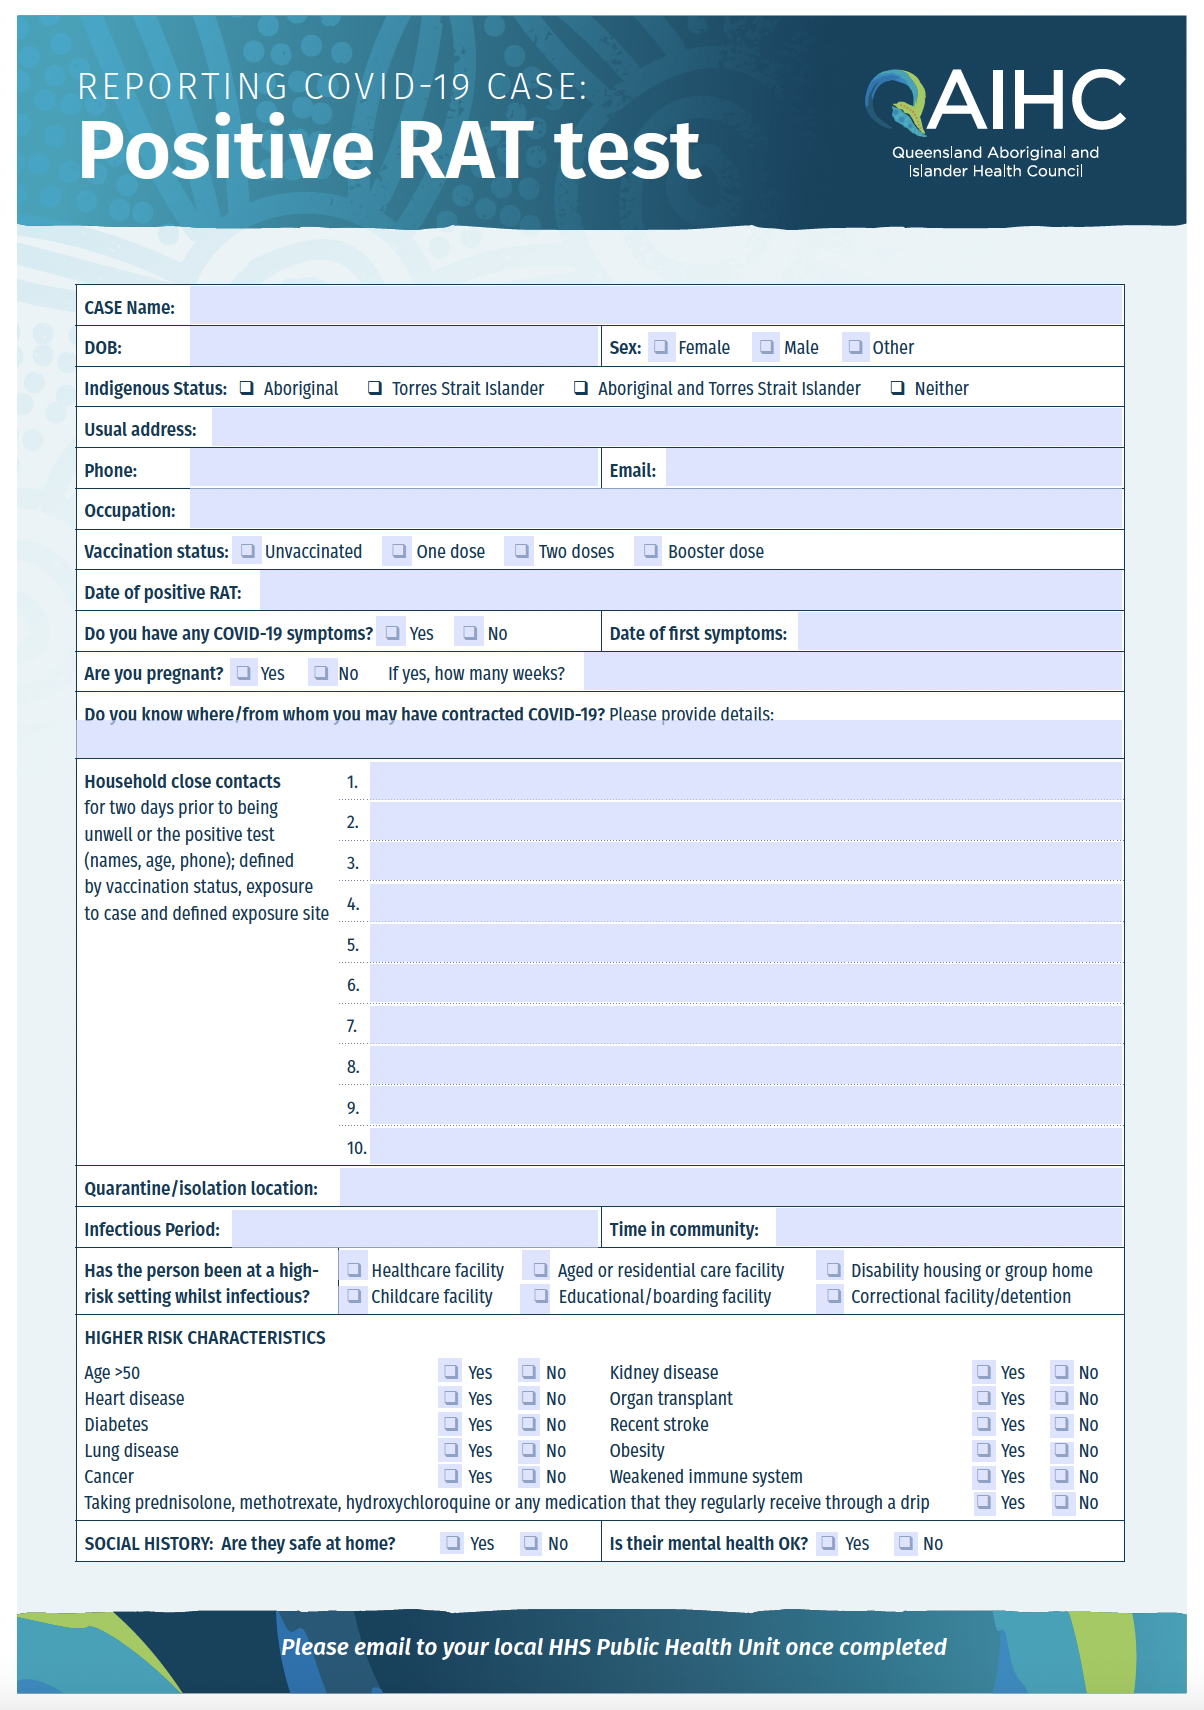Click household close contact field 10
The image size is (1204, 1710).
(x=746, y=1147)
